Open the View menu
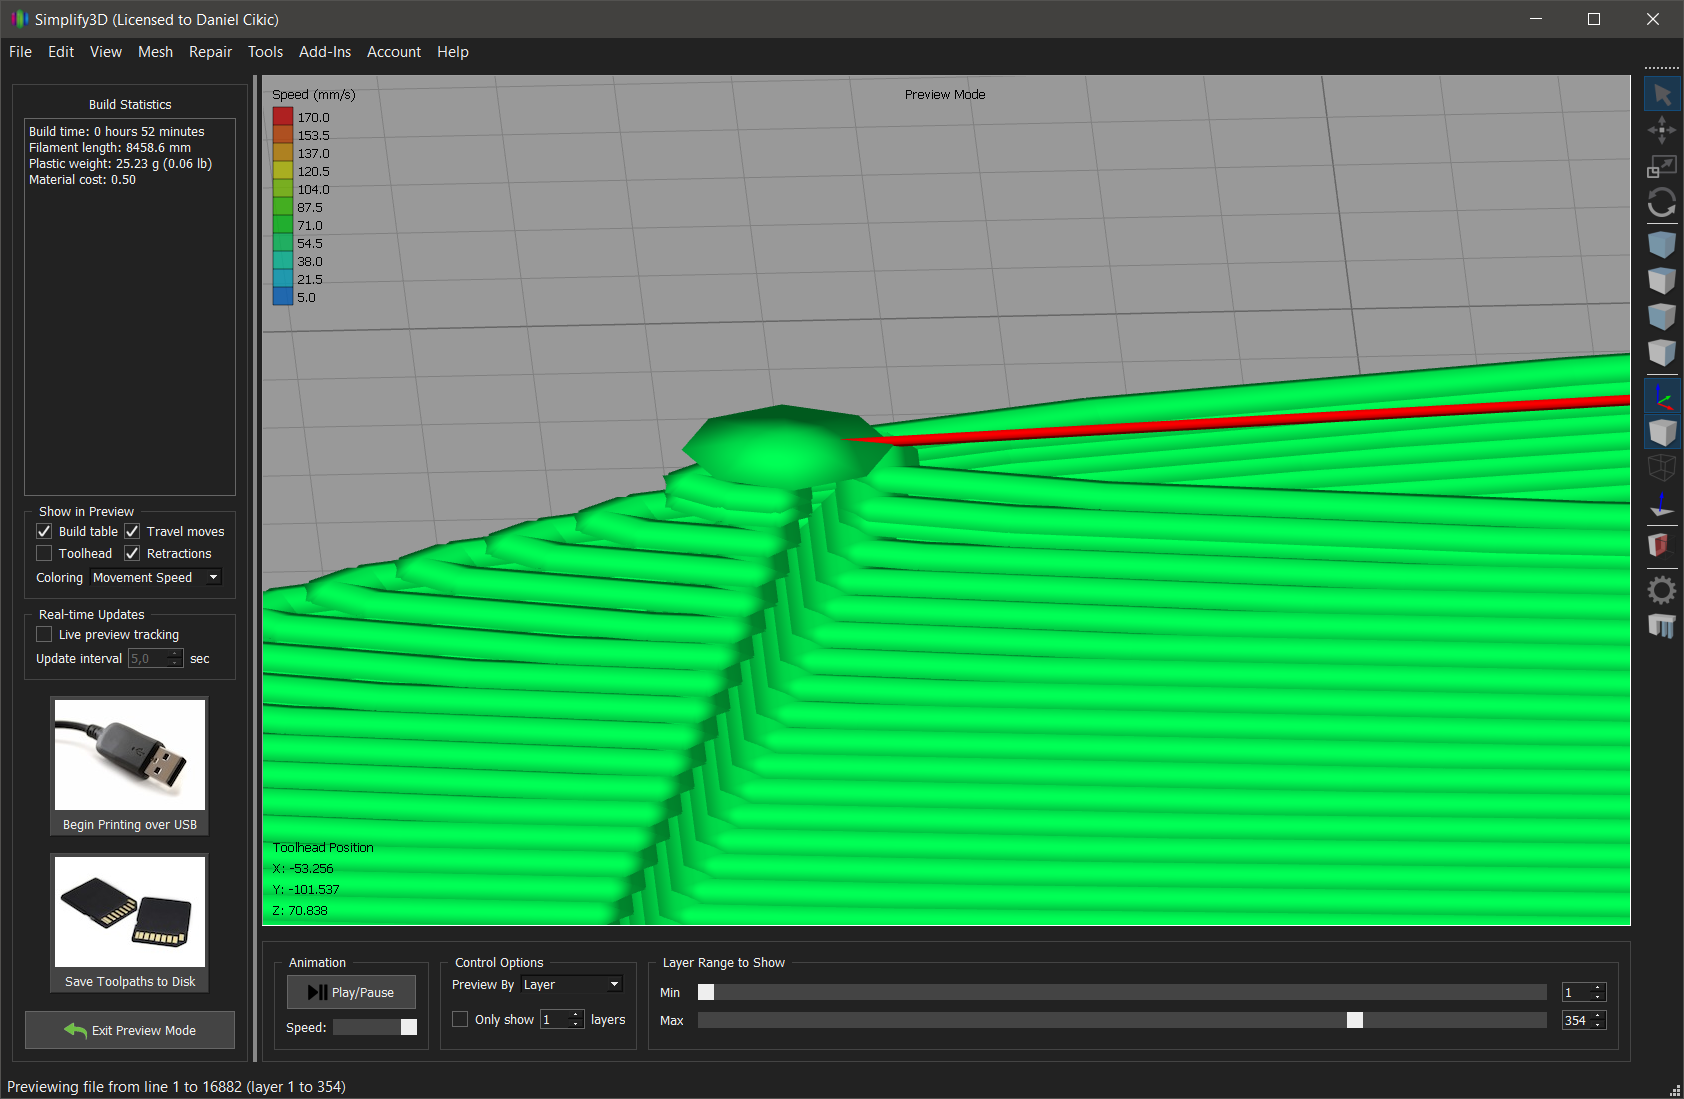The height and width of the screenshot is (1099, 1684). coord(106,52)
